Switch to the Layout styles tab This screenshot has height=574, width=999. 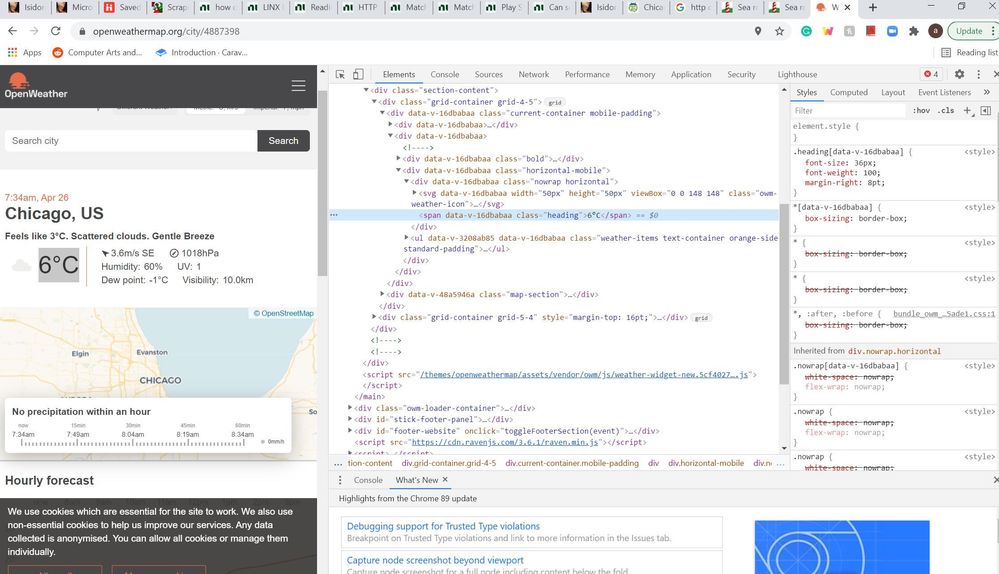(893, 92)
